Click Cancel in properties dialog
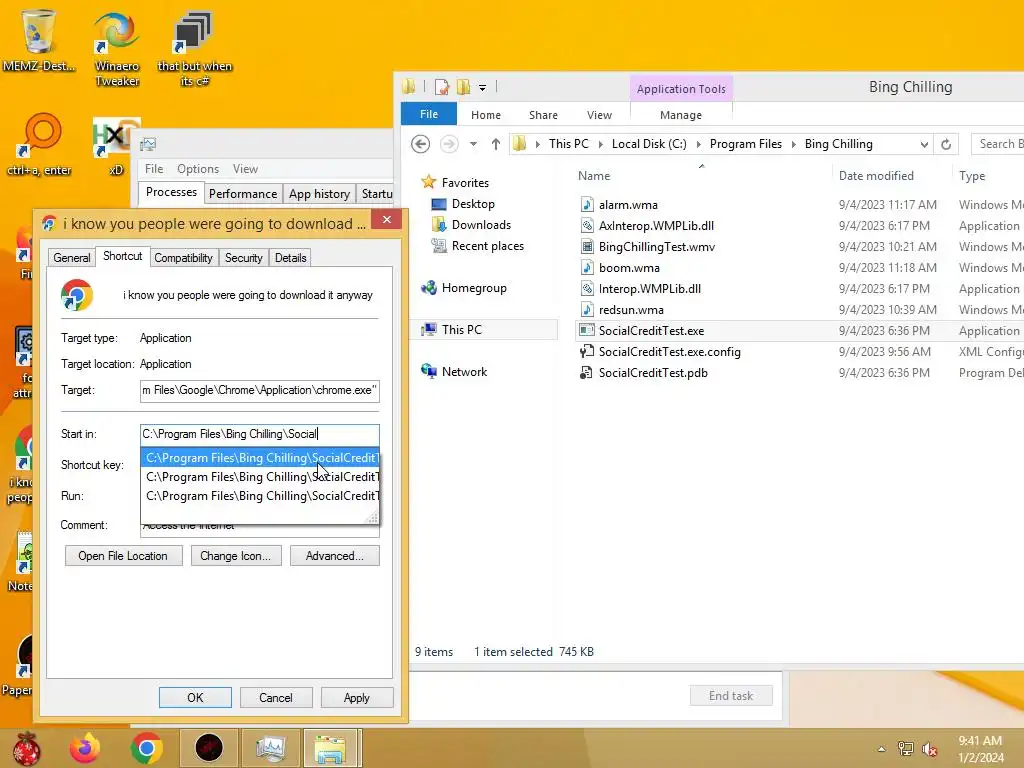The width and height of the screenshot is (1024, 768). click(x=276, y=697)
